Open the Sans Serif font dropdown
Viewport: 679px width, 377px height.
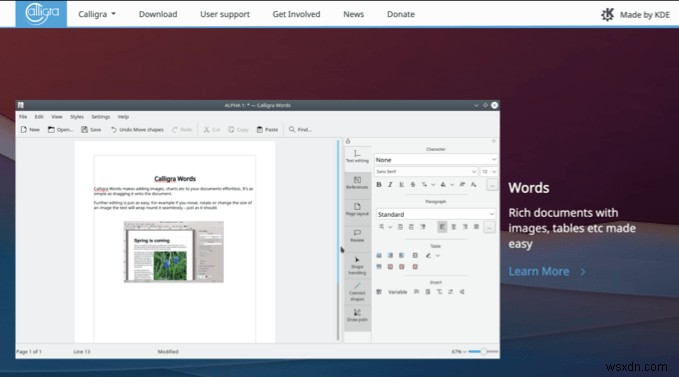click(x=426, y=171)
